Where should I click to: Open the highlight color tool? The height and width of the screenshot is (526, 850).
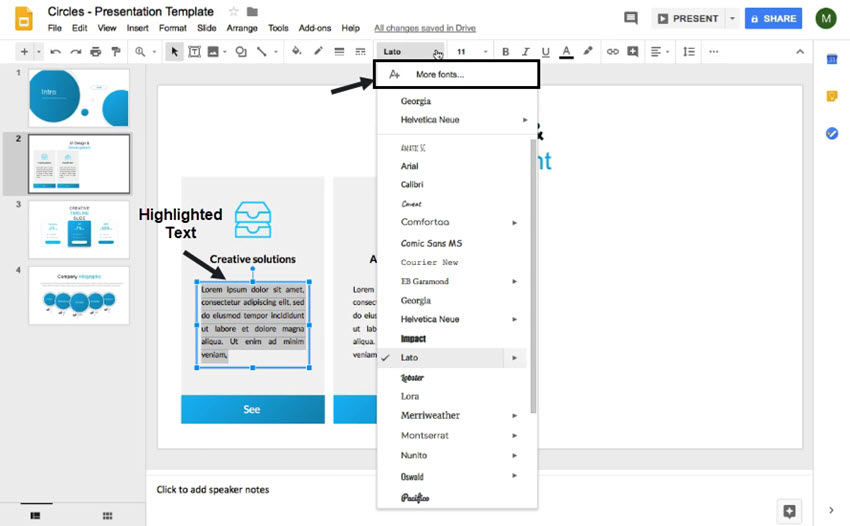click(588, 51)
